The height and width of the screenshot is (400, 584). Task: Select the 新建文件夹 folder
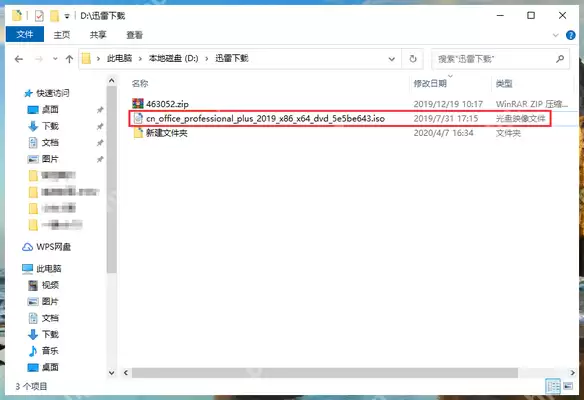(x=166, y=133)
